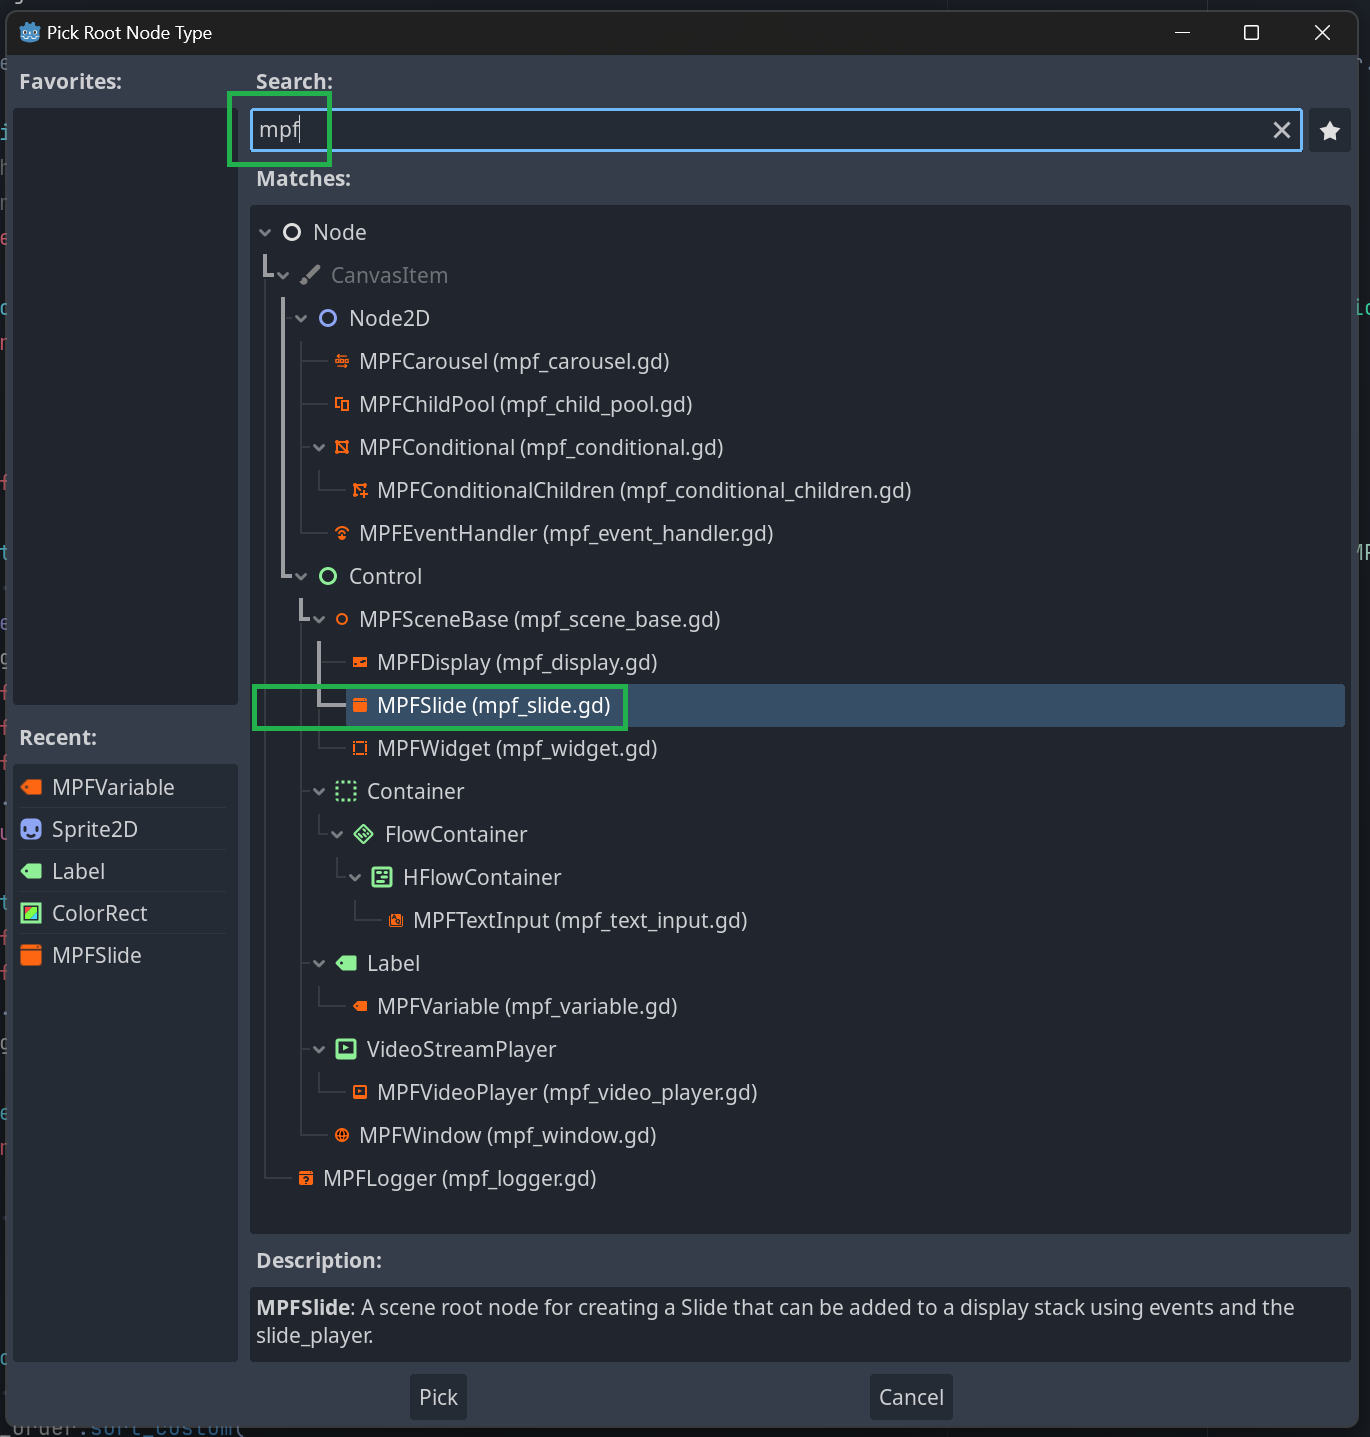This screenshot has height=1437, width=1370.
Task: Click the MPFVideoPlayer node icon
Action: coord(360,1093)
